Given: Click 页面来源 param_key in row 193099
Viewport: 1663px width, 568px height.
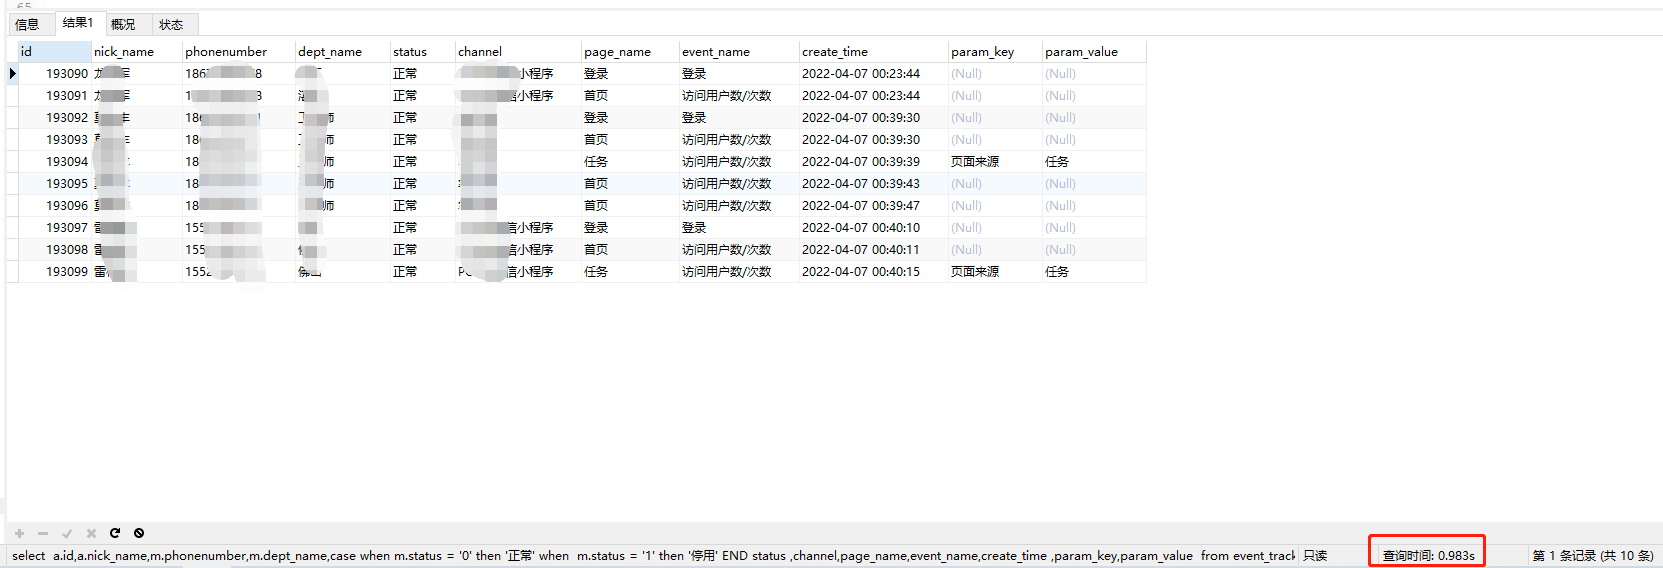Looking at the screenshot, I should click(x=995, y=271).
